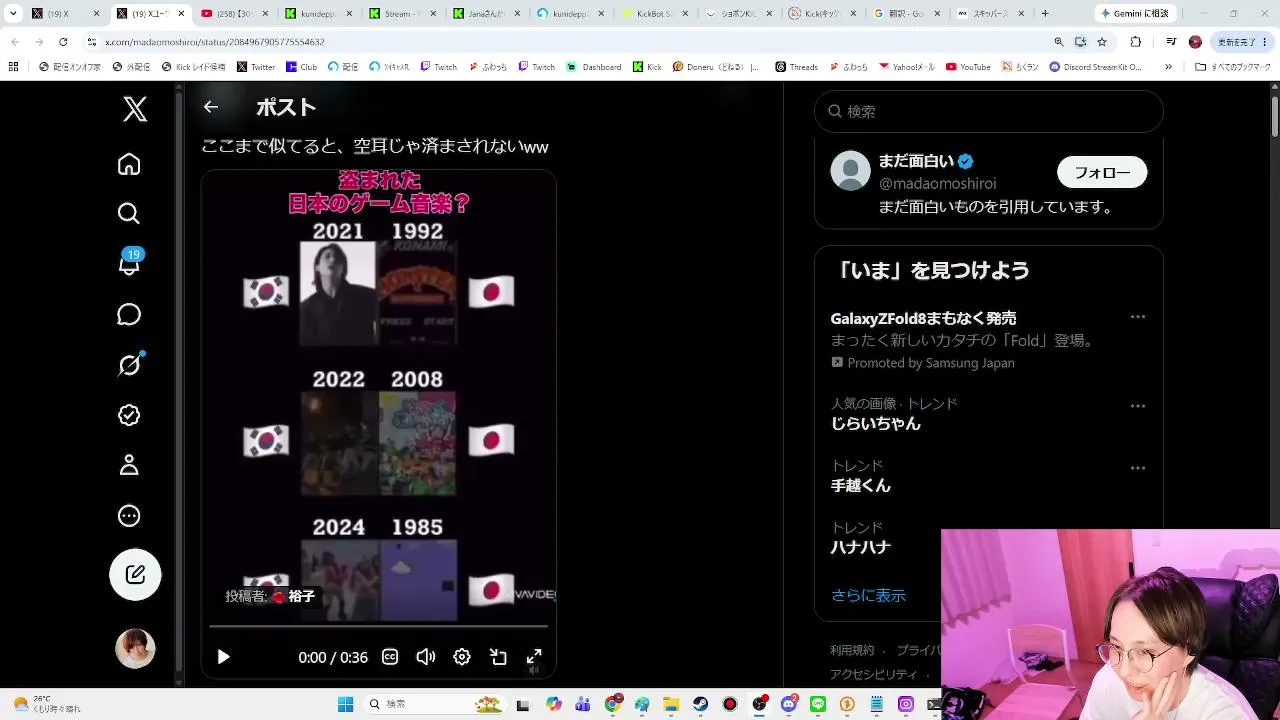Switch to the Stream Kick tab
Screen dimensions: 1280x720
pos(402,14)
